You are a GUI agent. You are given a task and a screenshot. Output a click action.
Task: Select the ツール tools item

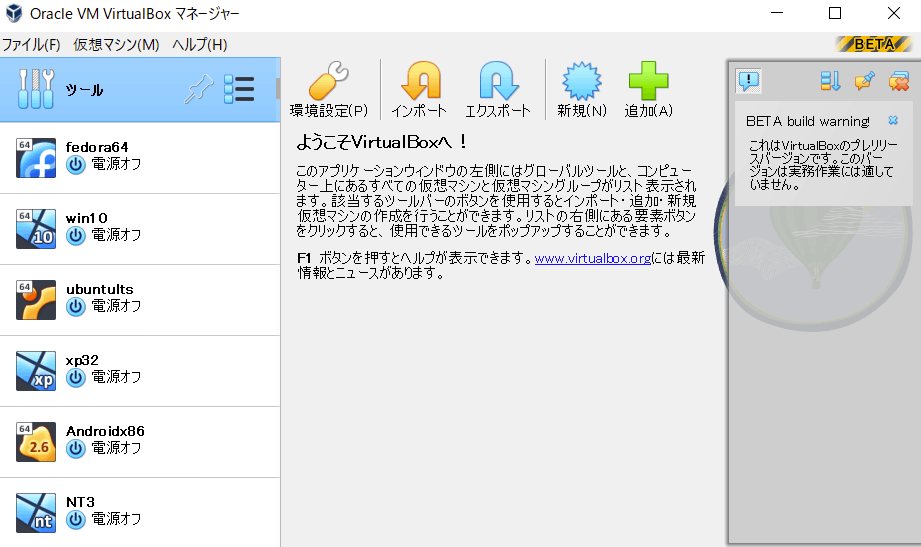[140, 90]
